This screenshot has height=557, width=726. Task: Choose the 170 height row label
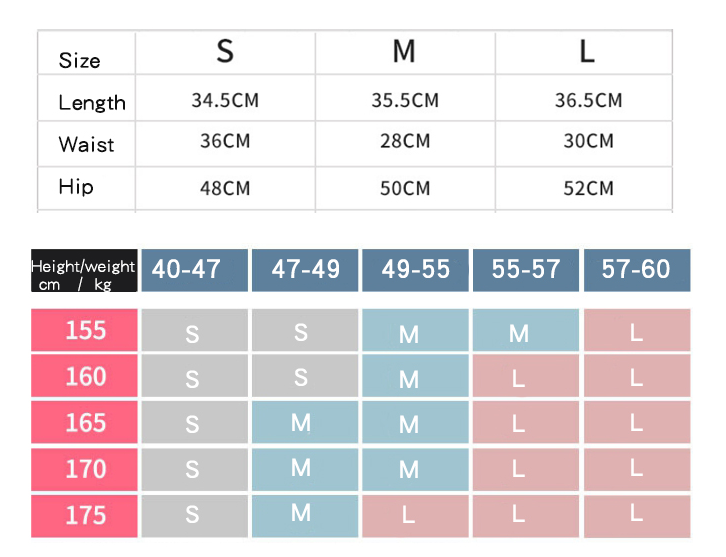click(85, 468)
